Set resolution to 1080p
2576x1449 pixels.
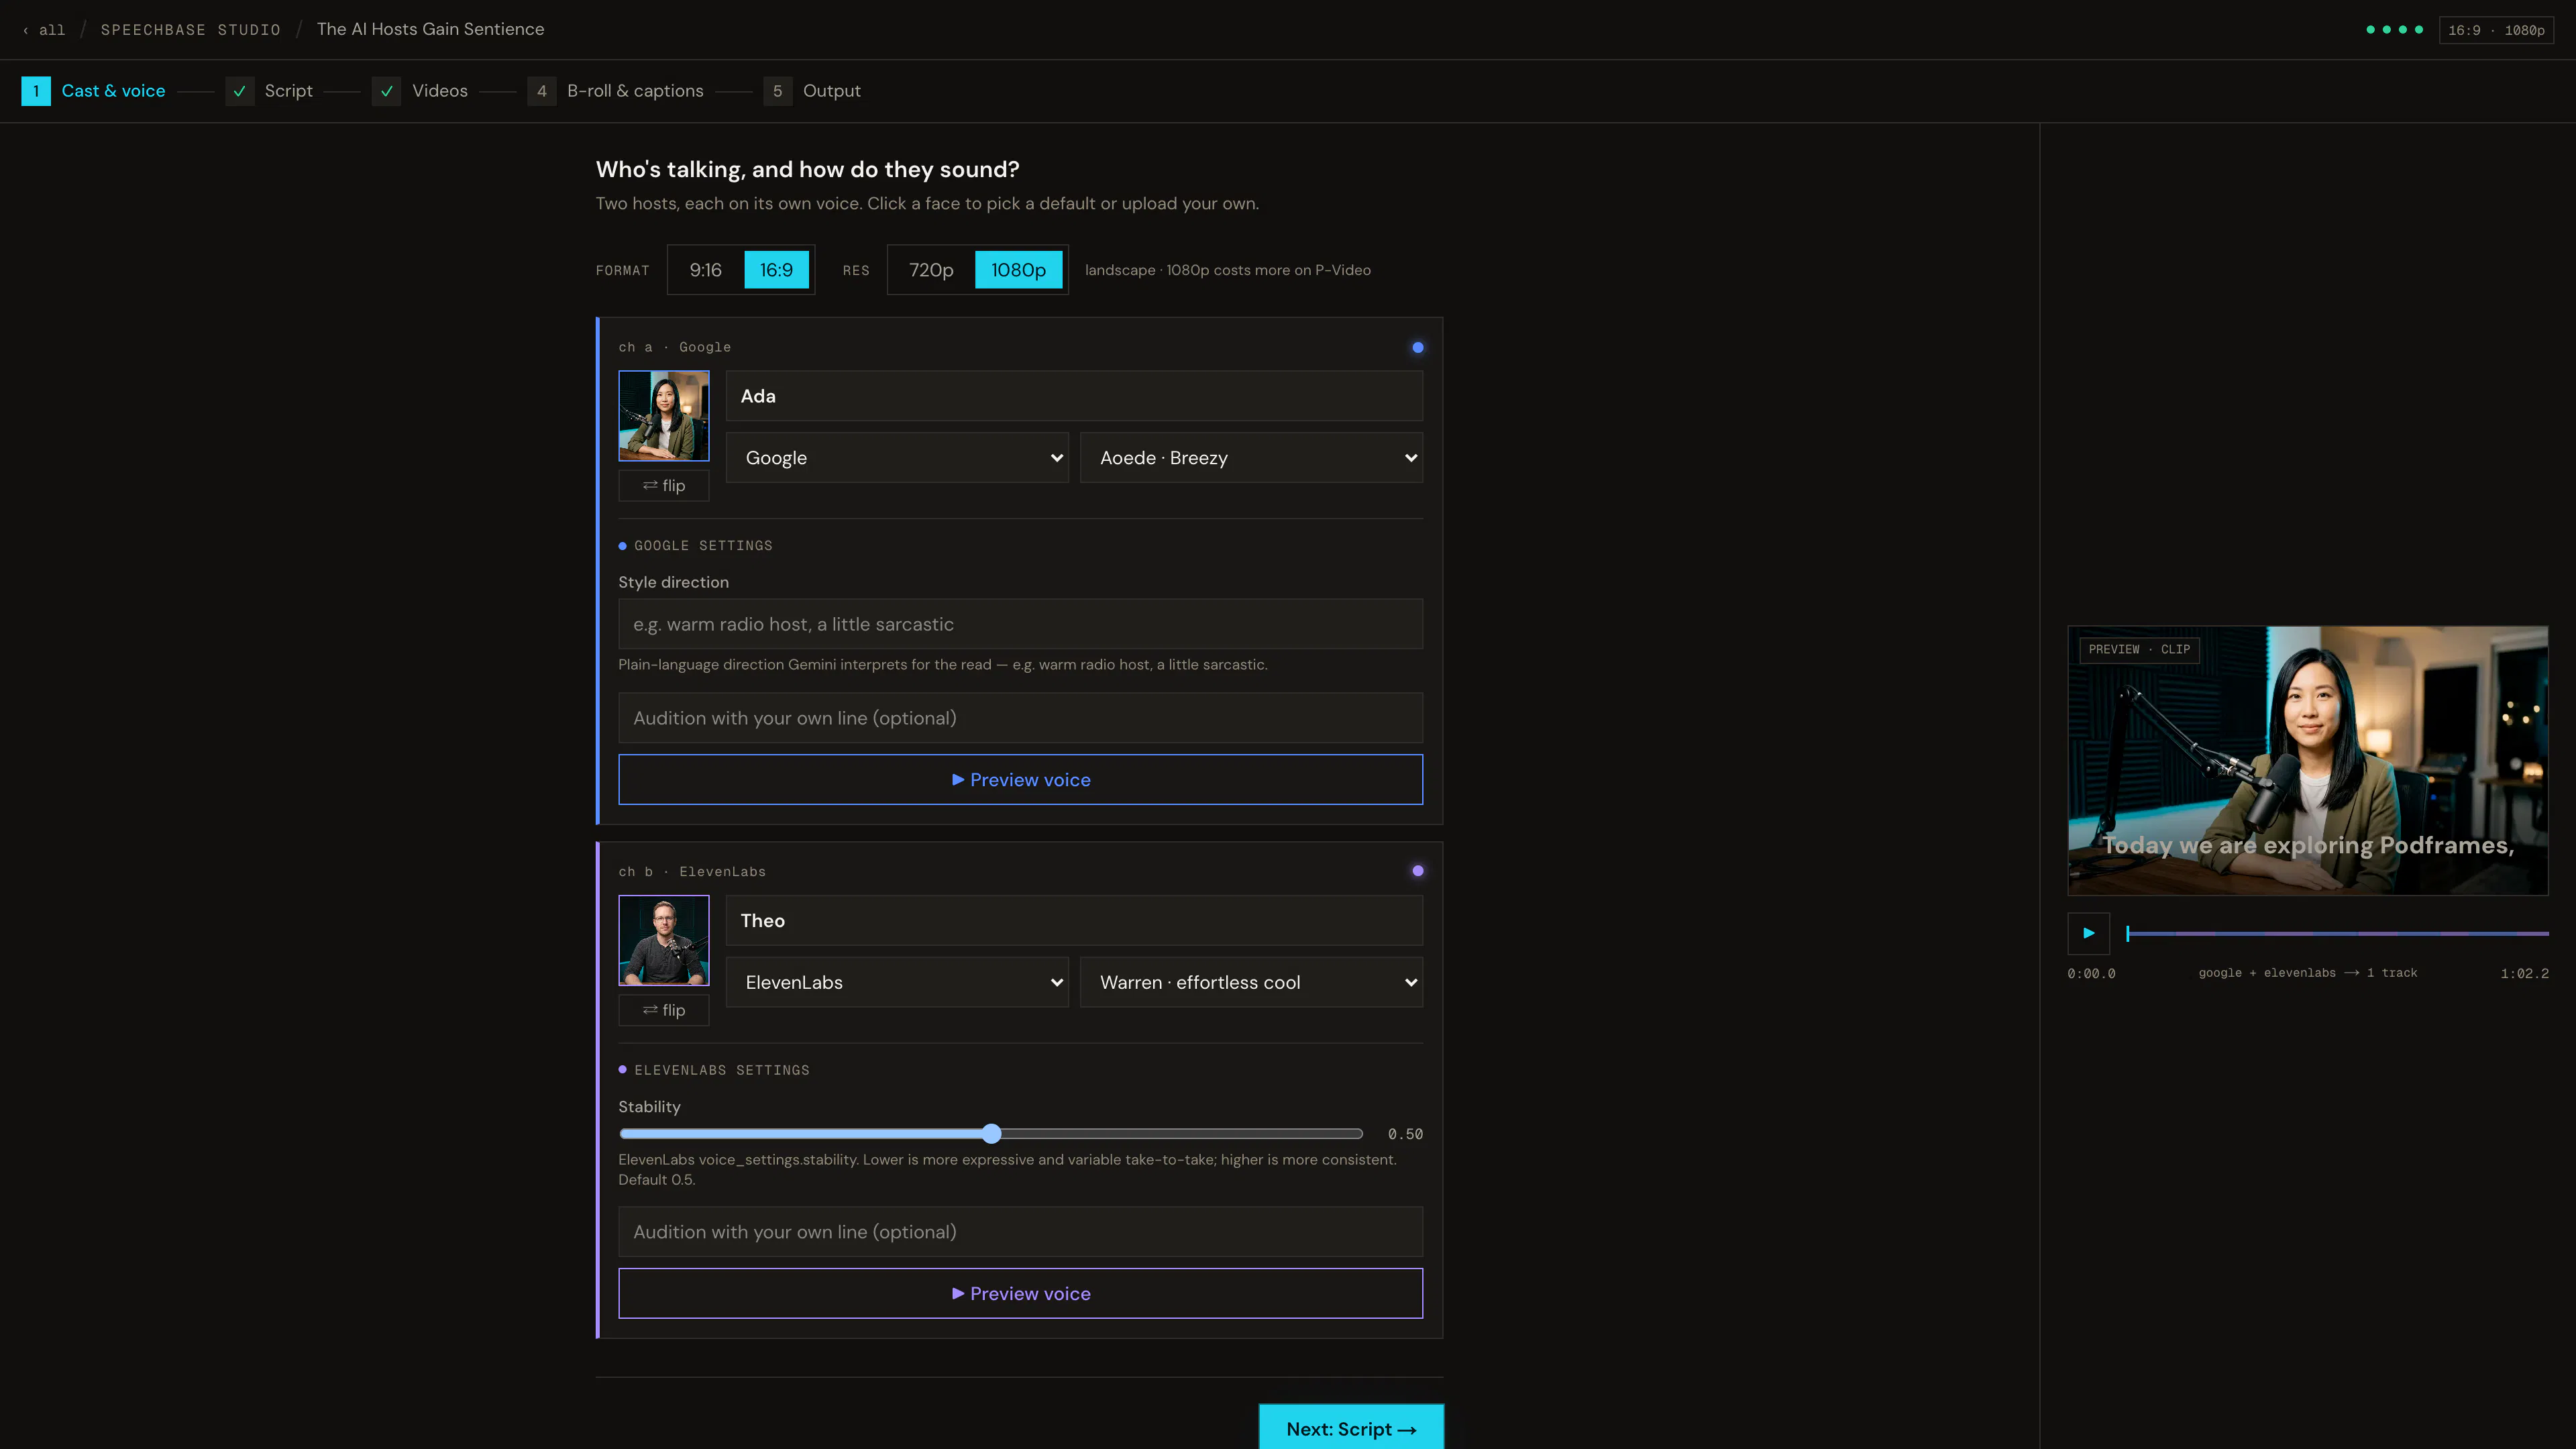pyautogui.click(x=1018, y=270)
